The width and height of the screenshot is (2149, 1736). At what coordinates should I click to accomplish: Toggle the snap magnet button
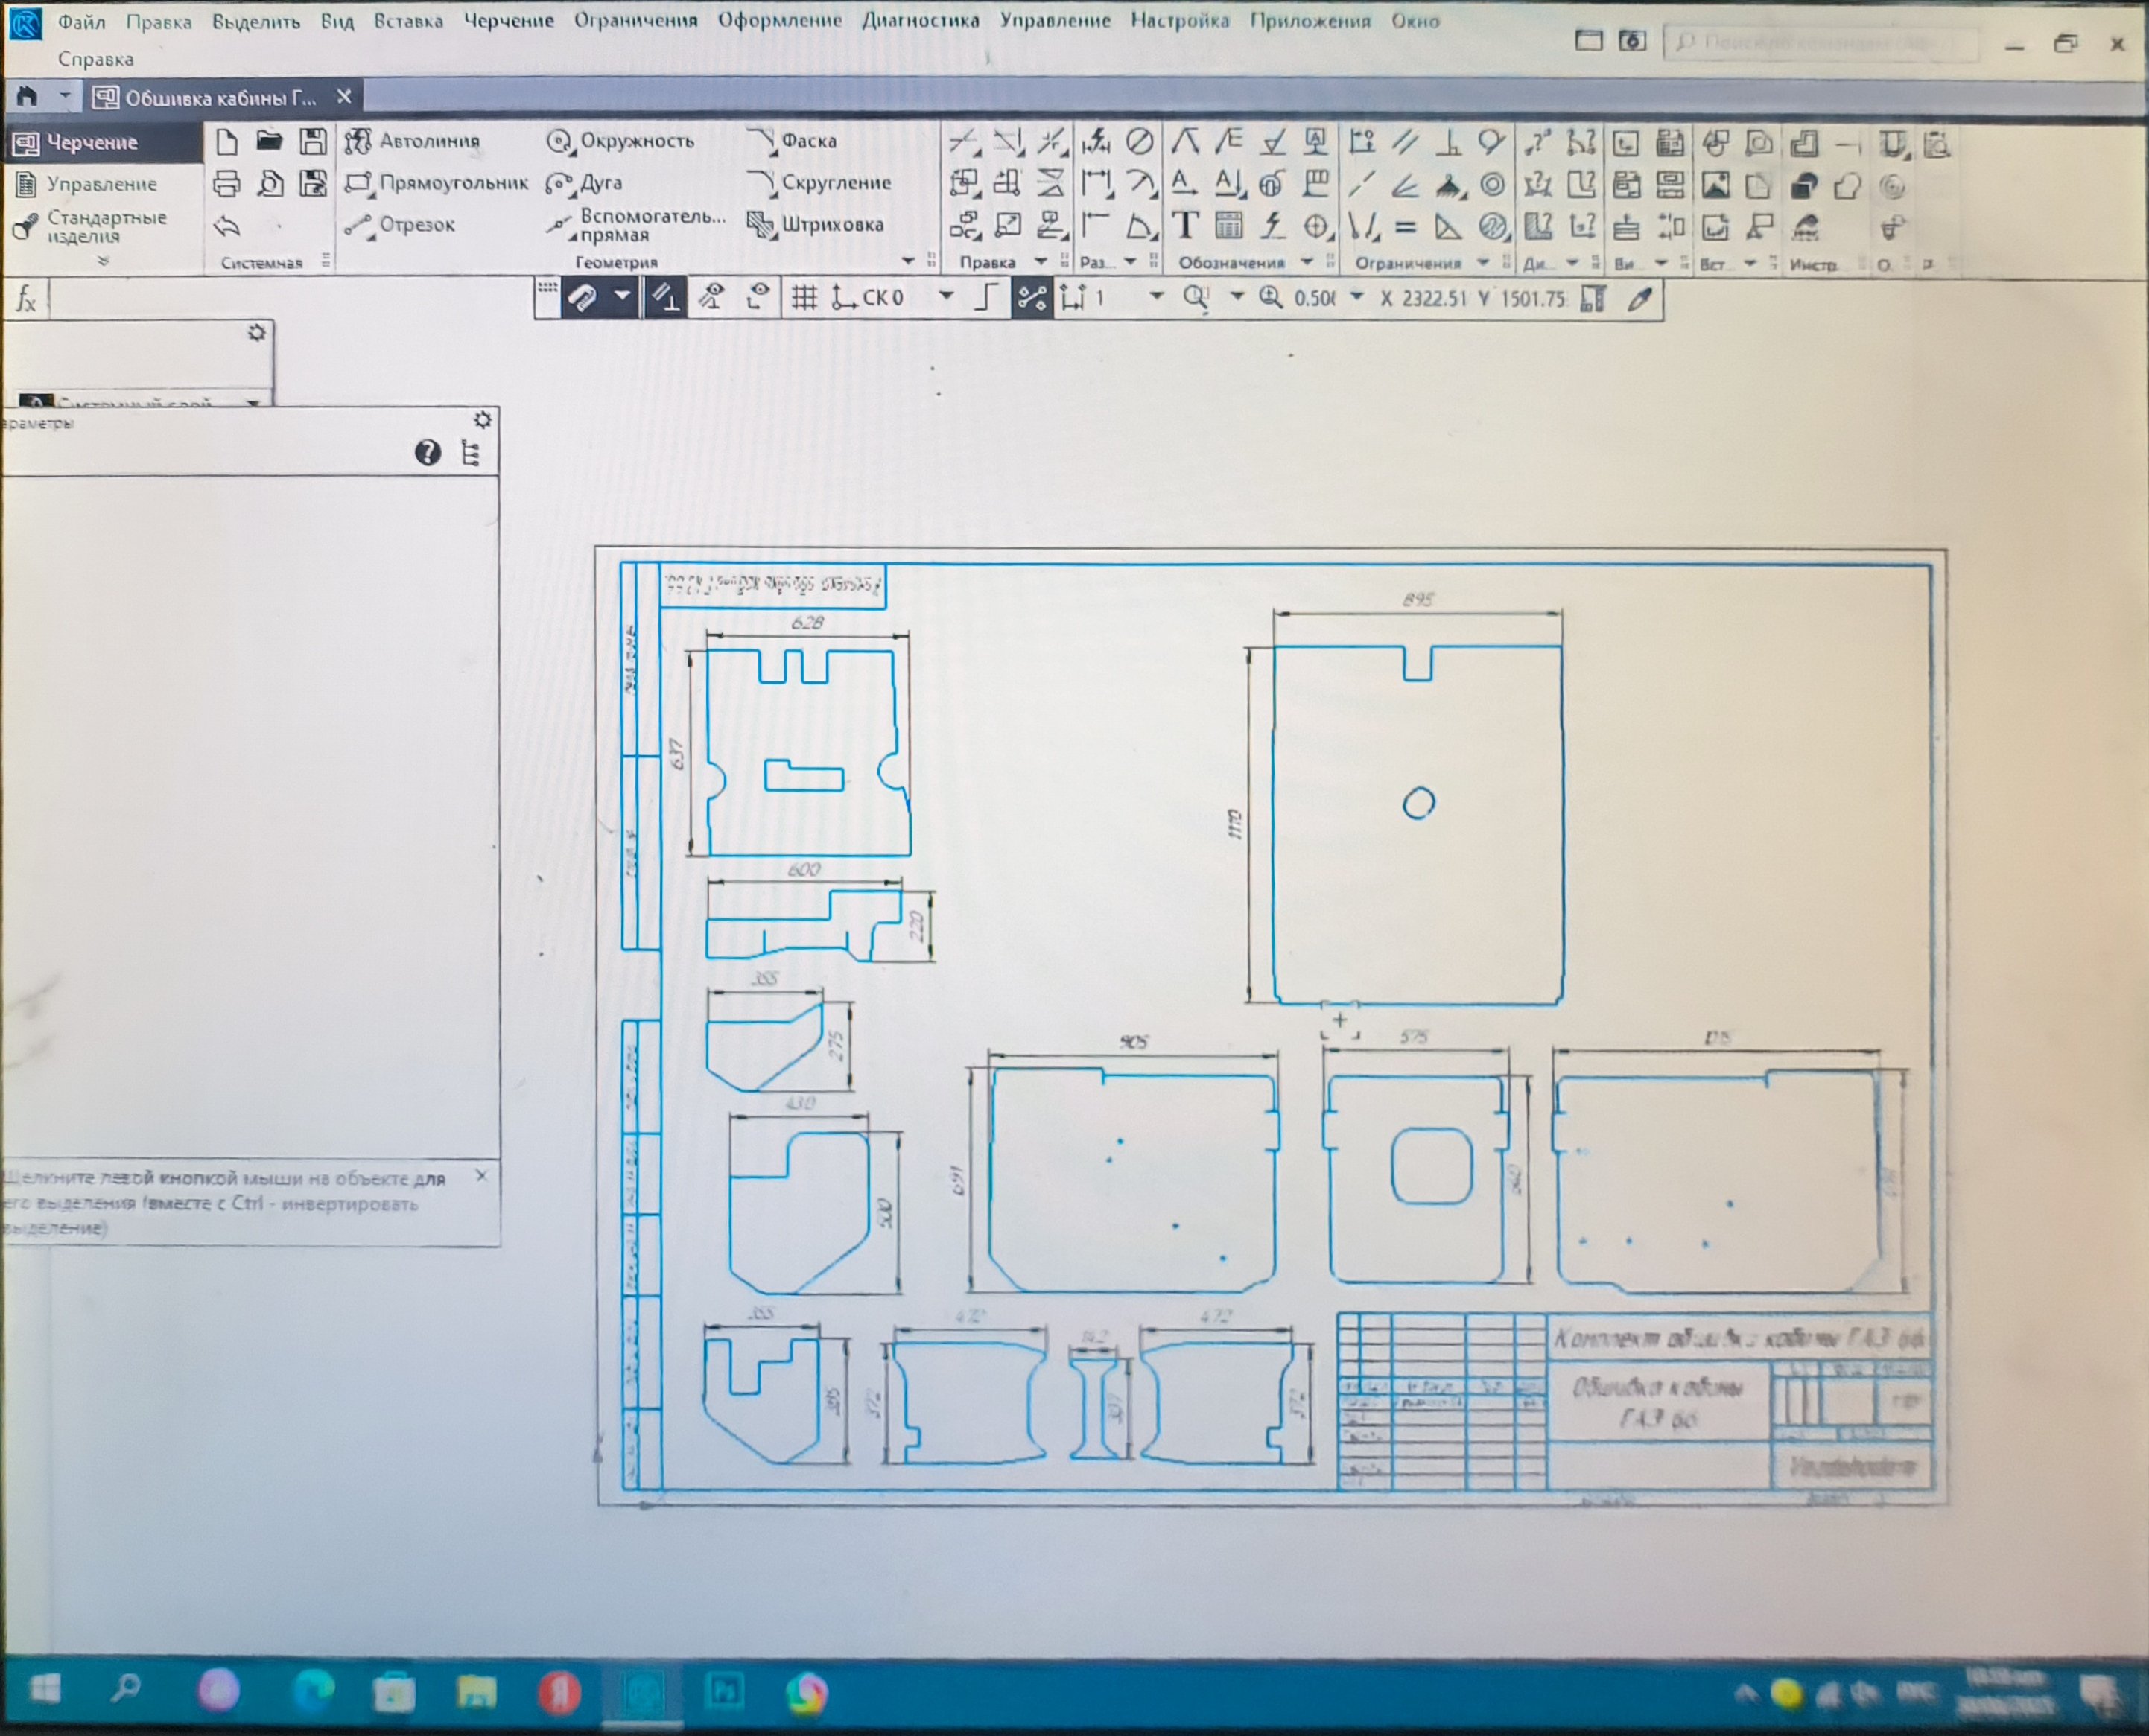[x=582, y=298]
